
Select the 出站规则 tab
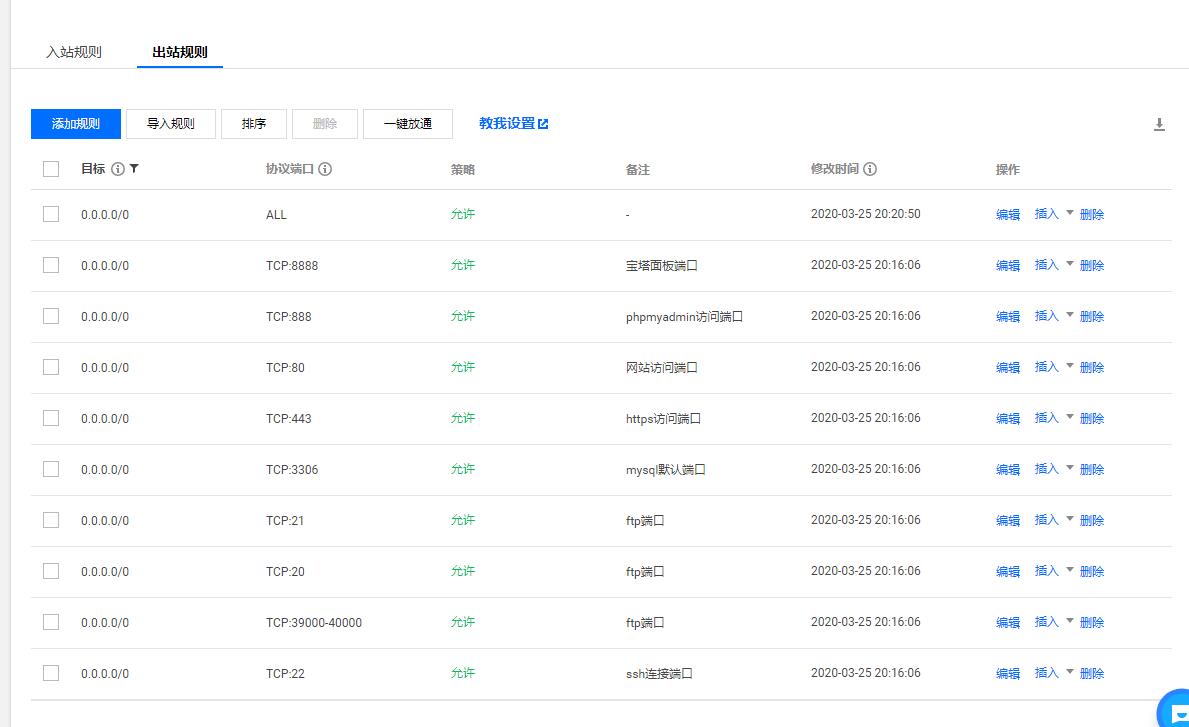tap(180, 52)
